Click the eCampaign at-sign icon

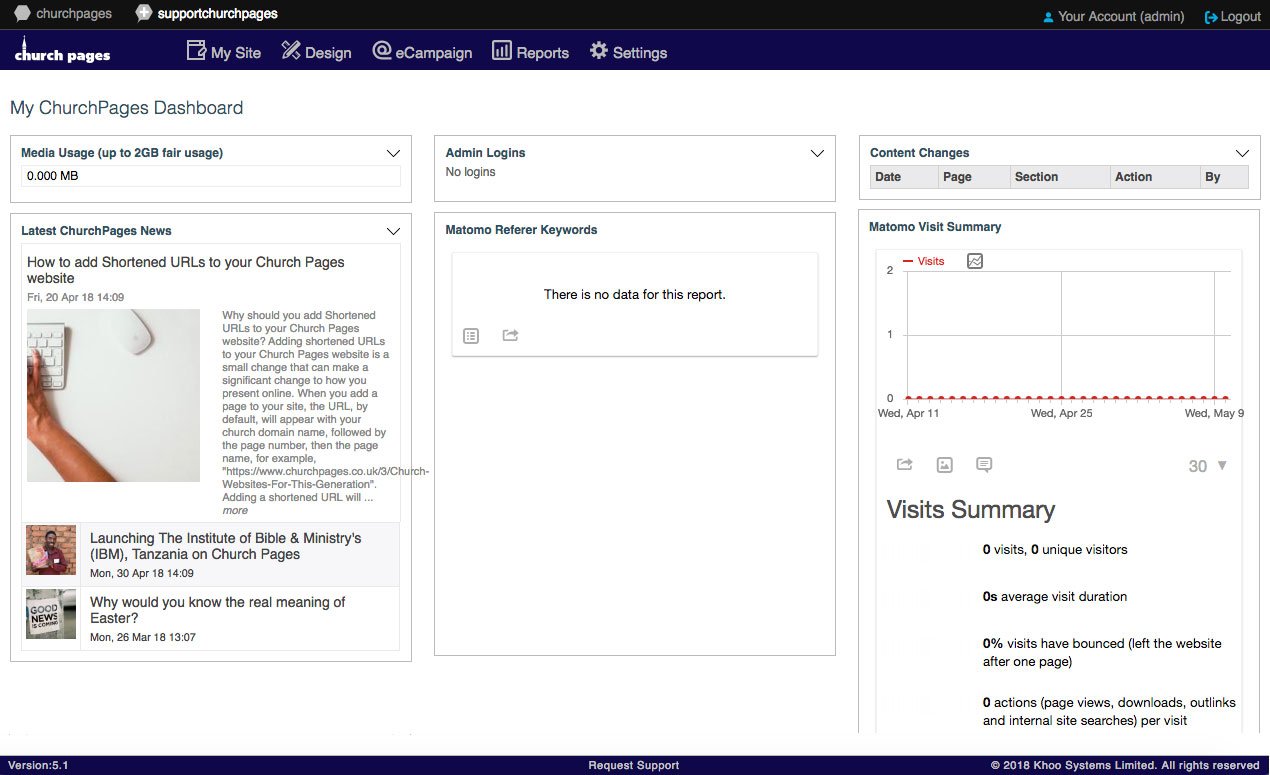381,51
